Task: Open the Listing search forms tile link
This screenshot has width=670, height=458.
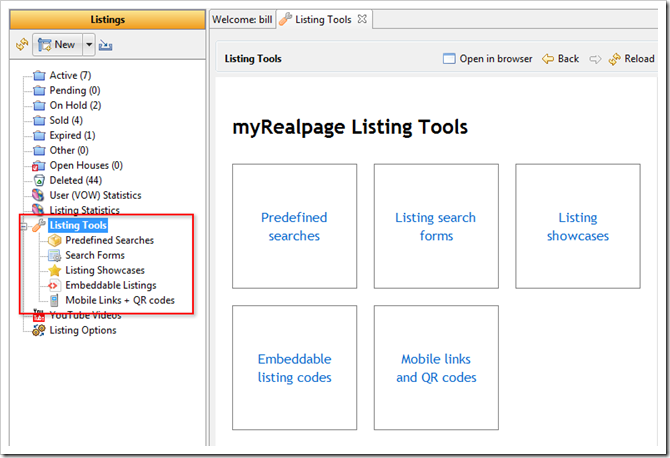Action: pyautogui.click(x=435, y=226)
